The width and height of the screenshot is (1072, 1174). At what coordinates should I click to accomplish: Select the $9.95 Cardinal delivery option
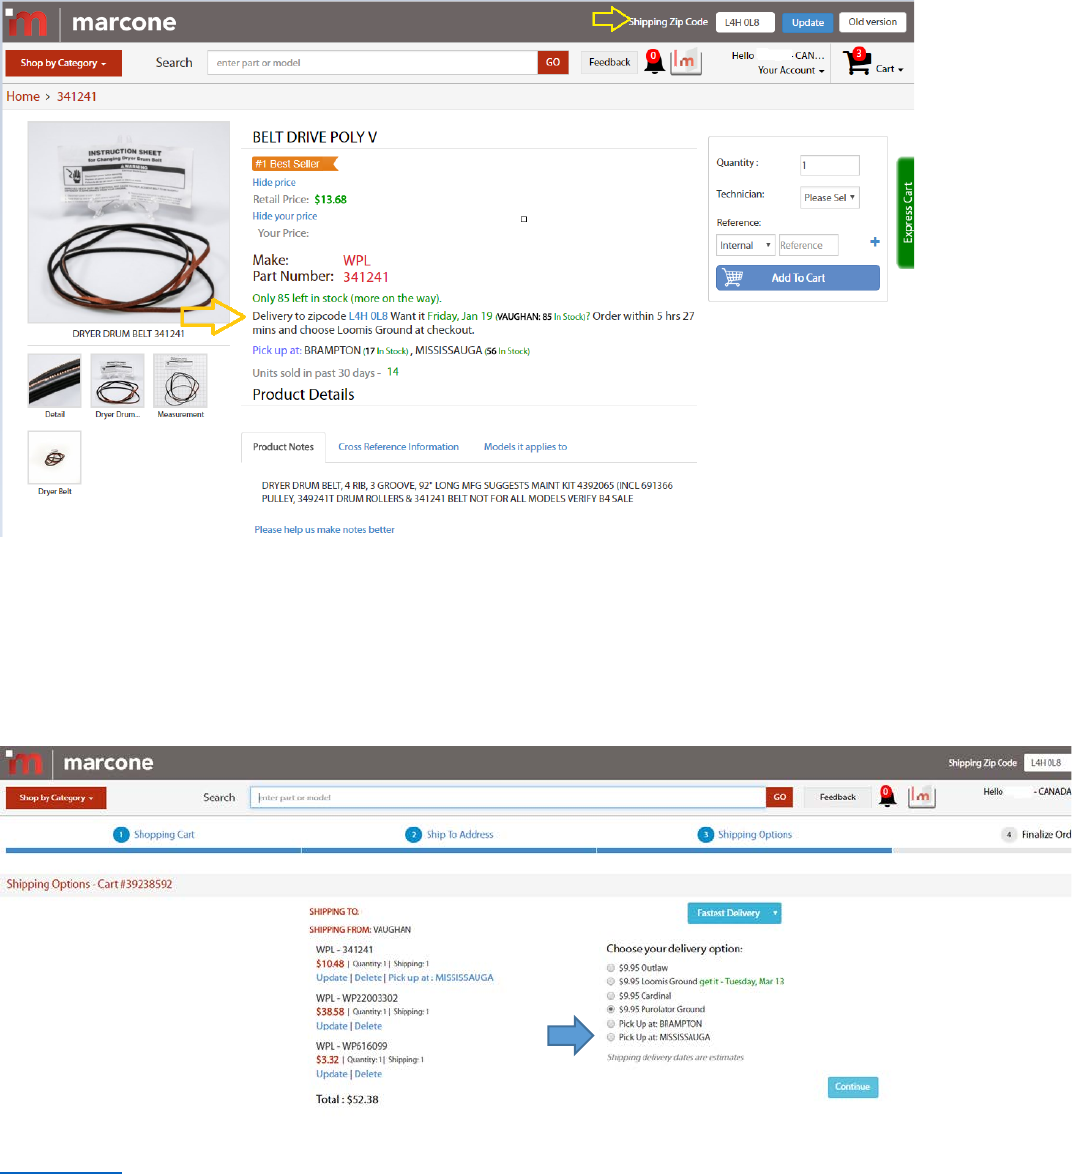pyautogui.click(x=611, y=996)
